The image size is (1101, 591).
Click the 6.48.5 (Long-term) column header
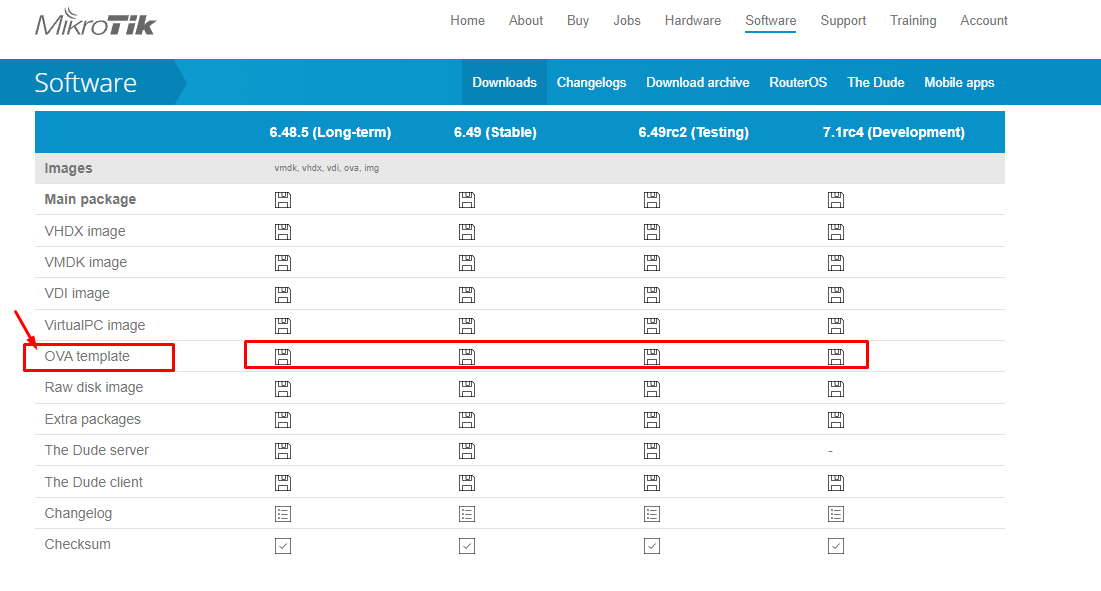pos(330,132)
